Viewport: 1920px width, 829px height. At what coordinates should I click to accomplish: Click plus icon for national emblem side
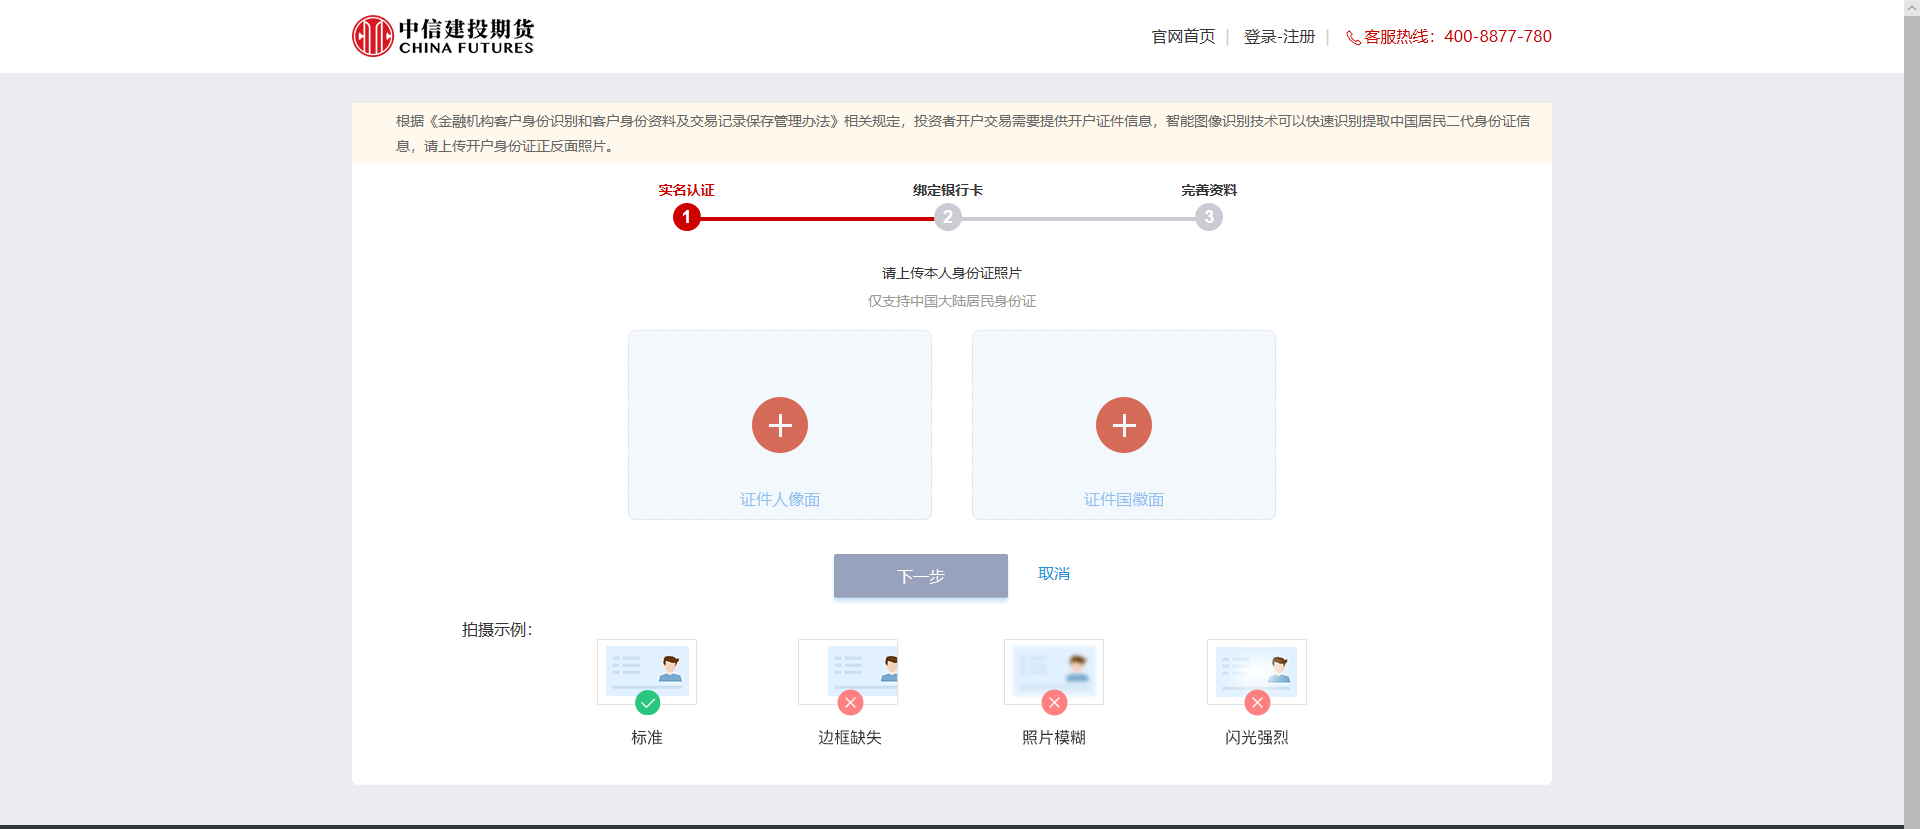[x=1124, y=425]
